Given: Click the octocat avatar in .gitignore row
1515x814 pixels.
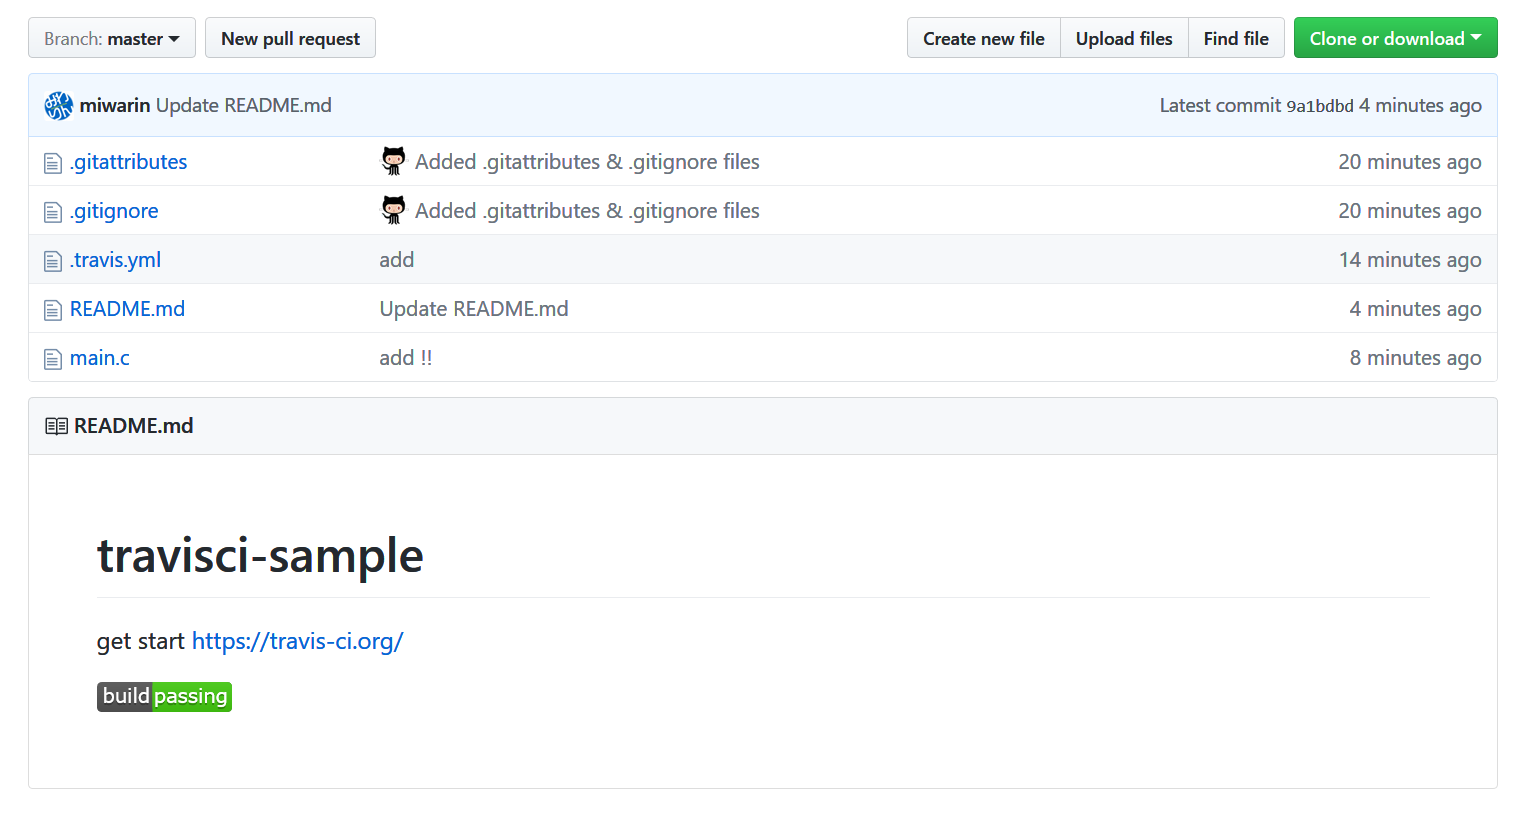Looking at the screenshot, I should [x=394, y=210].
